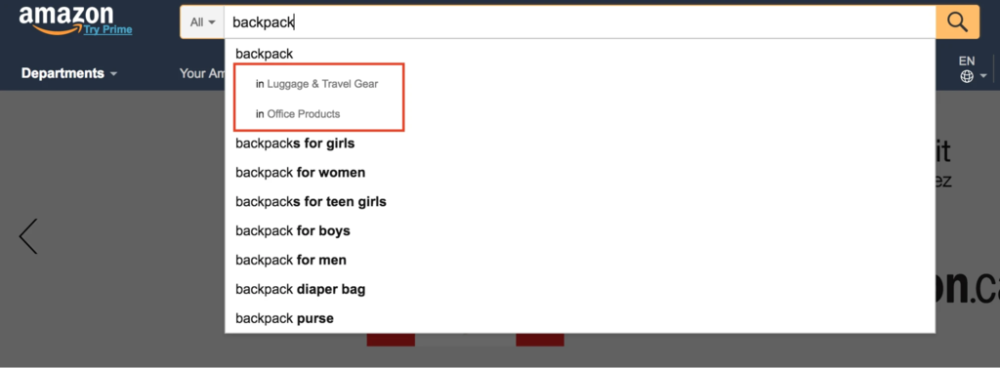This screenshot has width=1000, height=368.
Task: Click the orange search magnifier button
Action: tap(957, 22)
